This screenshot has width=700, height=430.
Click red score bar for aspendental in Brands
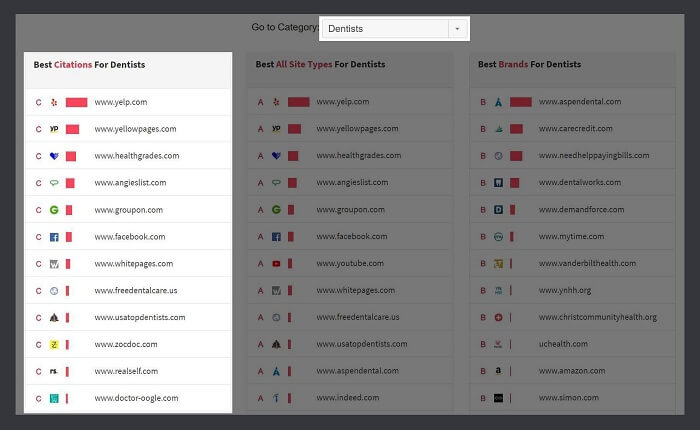[521, 102]
